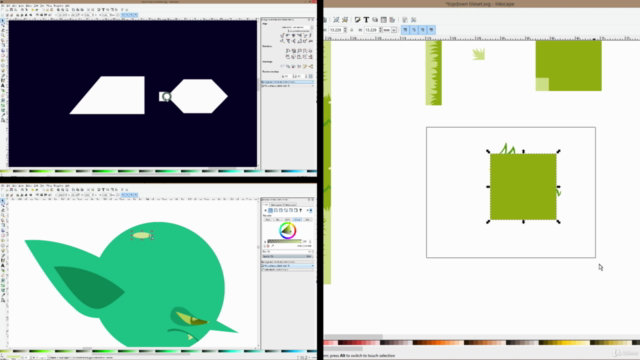Switch color mode to CMYK in Fill panel
The height and width of the screenshot is (360, 640).
[287, 220]
